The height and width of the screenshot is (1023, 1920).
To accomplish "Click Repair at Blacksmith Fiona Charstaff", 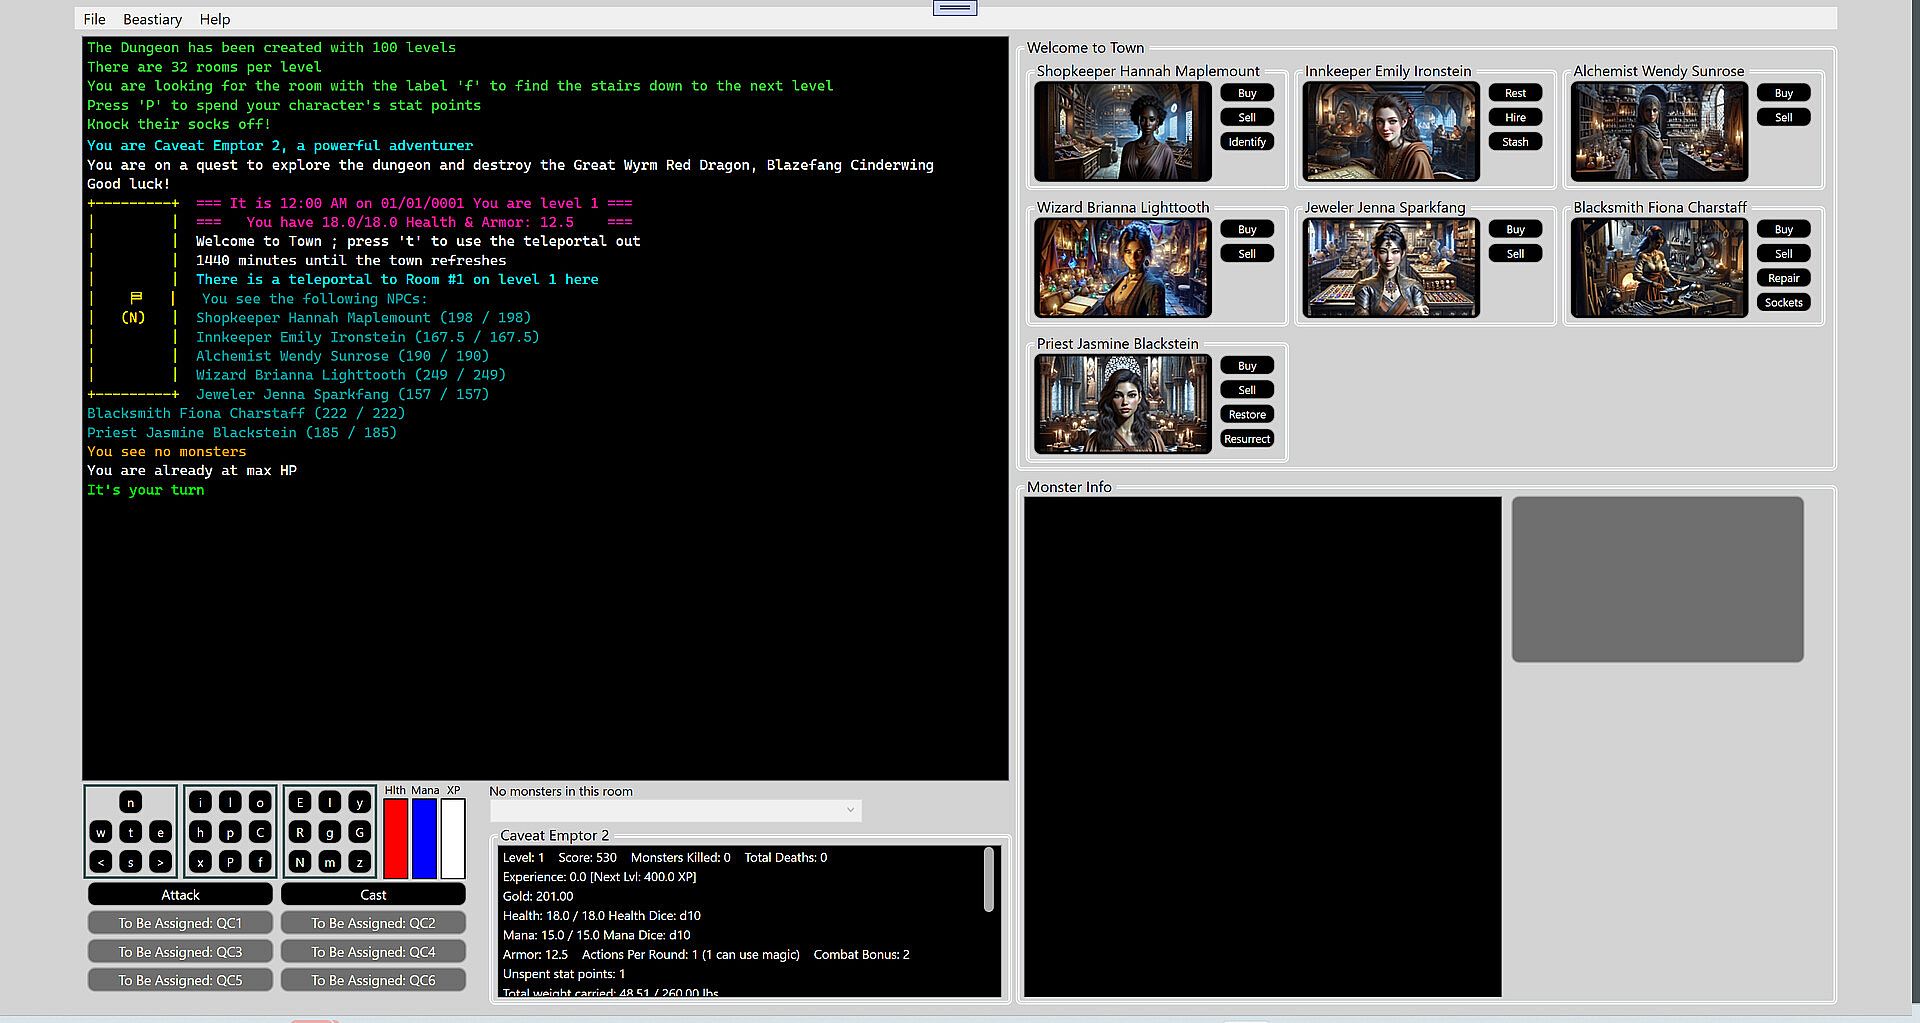I will click(x=1783, y=278).
